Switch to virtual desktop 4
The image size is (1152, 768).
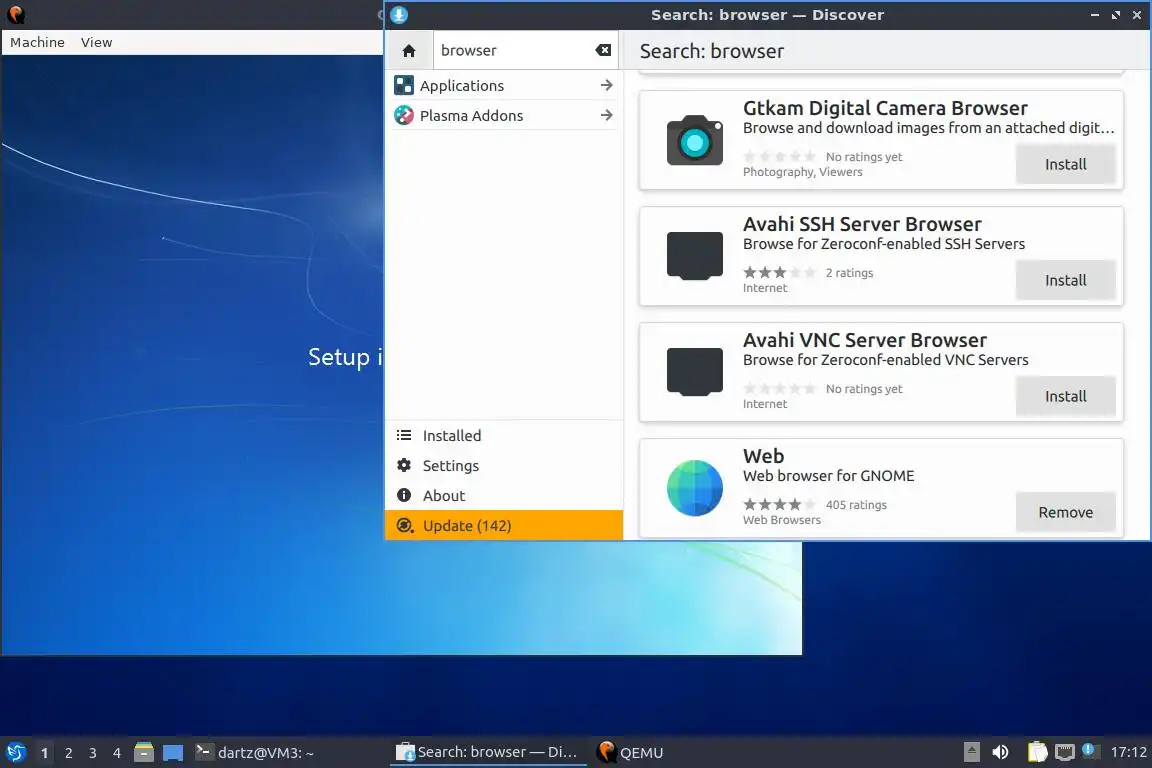[117, 753]
